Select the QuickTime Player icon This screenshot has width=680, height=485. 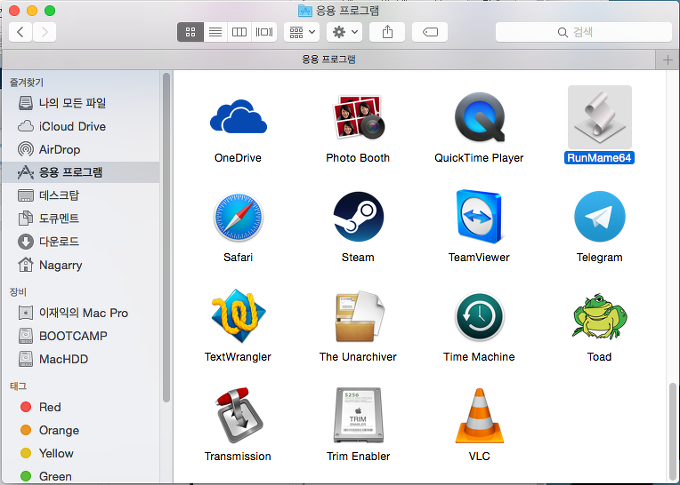479,117
